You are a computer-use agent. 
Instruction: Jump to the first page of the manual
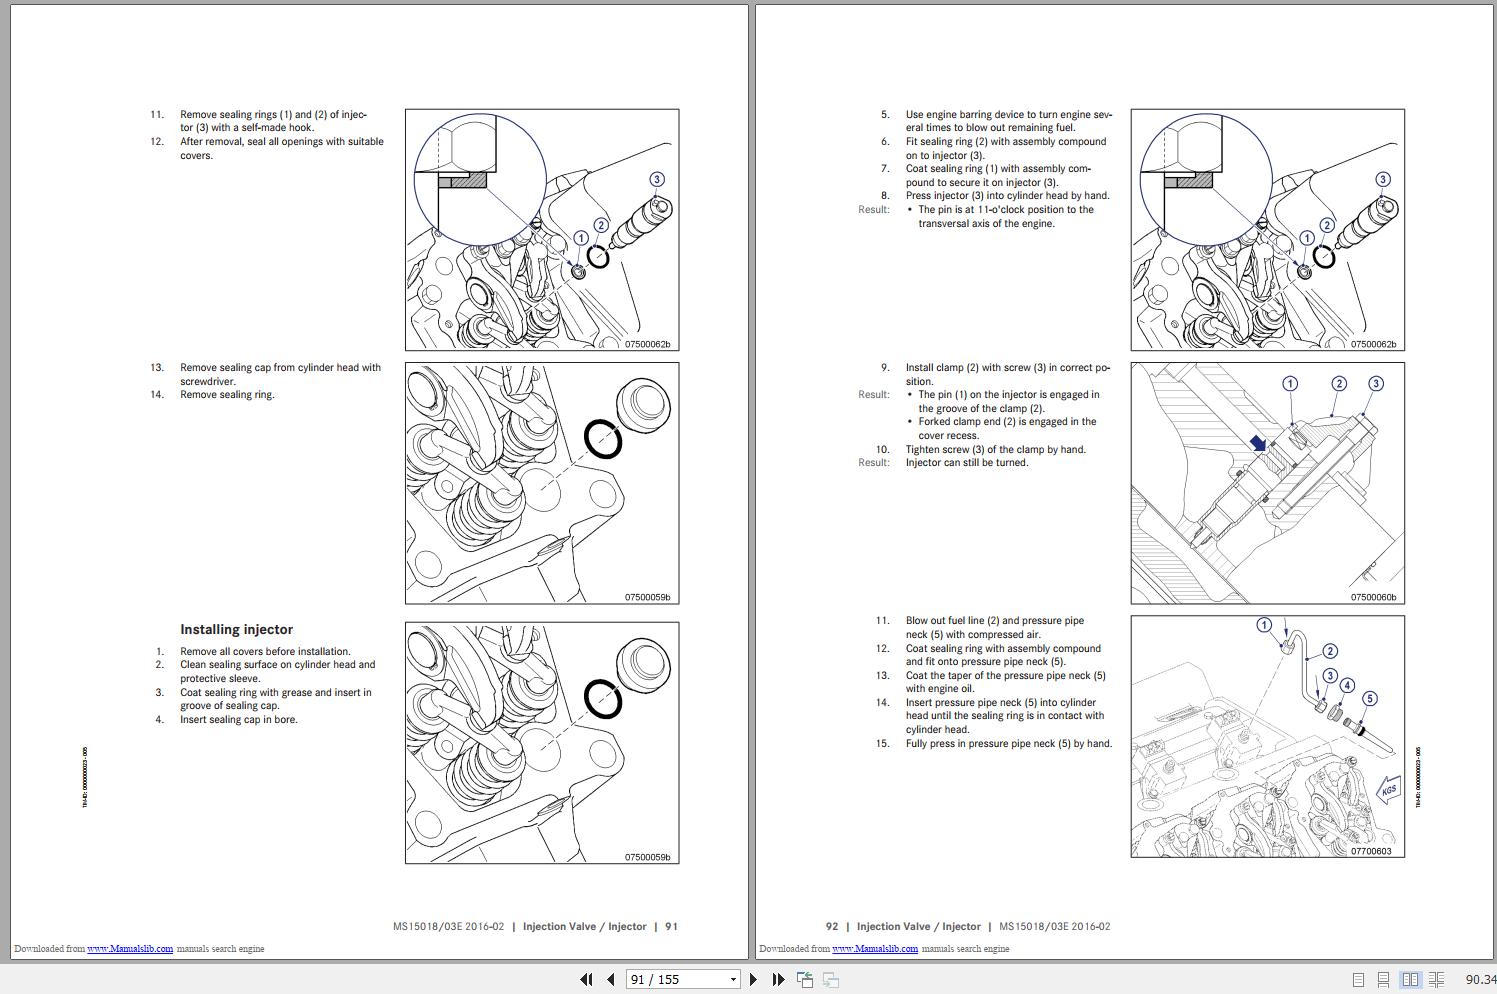click(x=587, y=979)
